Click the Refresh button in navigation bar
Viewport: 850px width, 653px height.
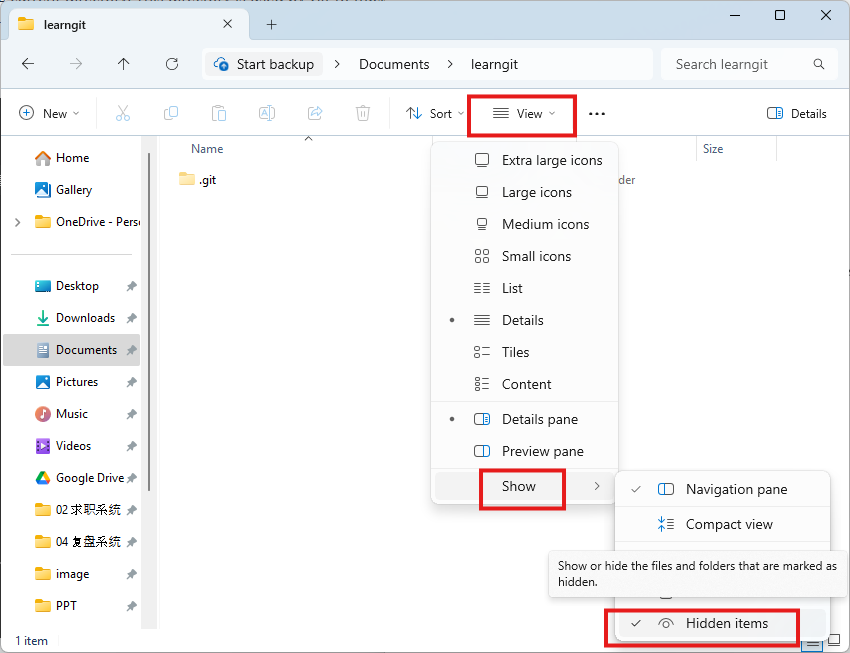[x=171, y=64]
